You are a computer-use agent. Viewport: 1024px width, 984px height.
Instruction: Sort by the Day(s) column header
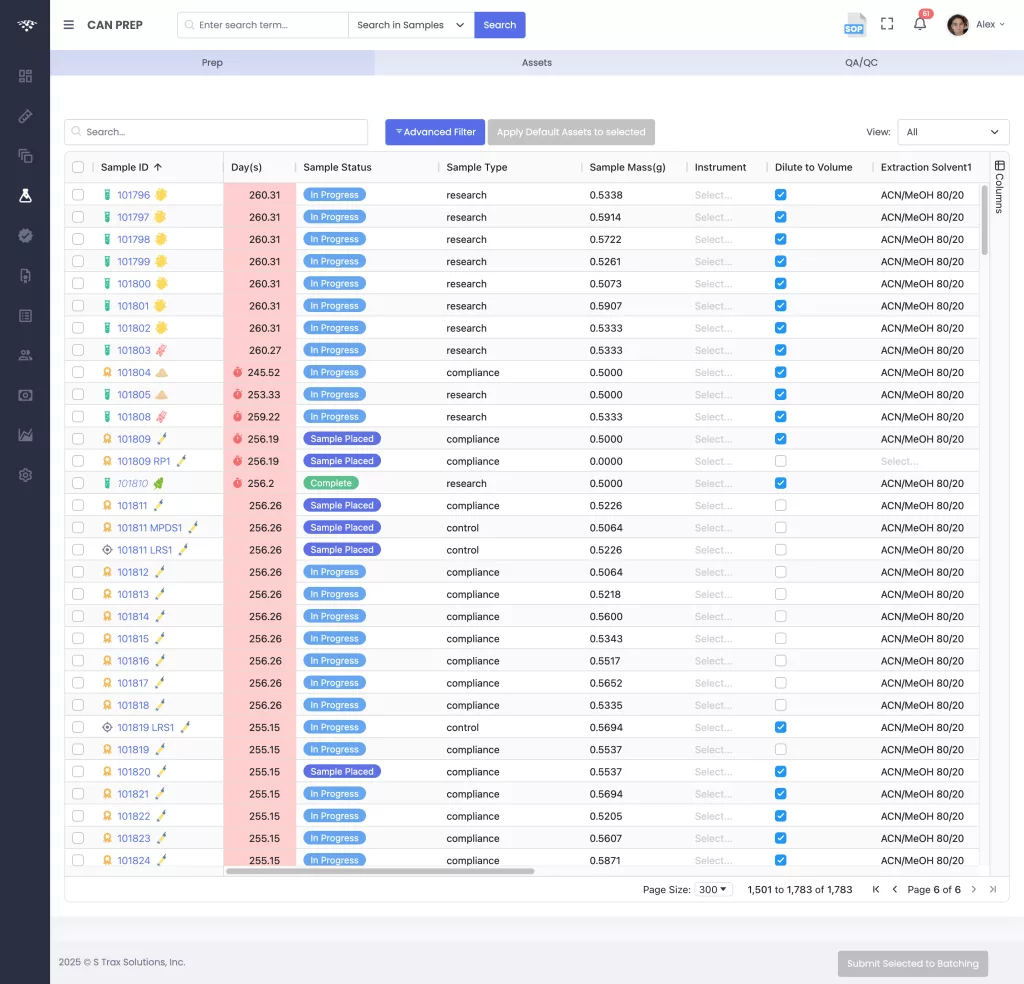[246, 167]
